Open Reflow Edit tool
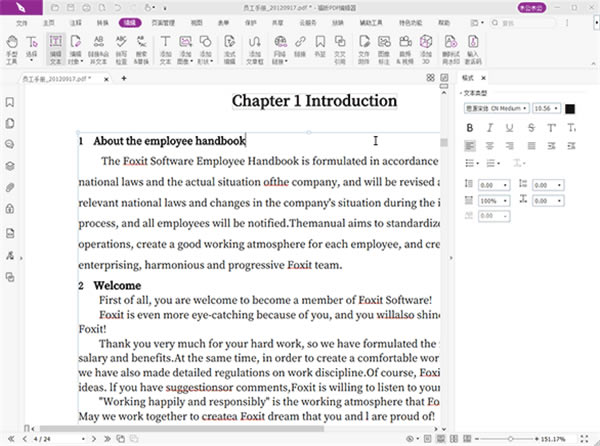 230,50
